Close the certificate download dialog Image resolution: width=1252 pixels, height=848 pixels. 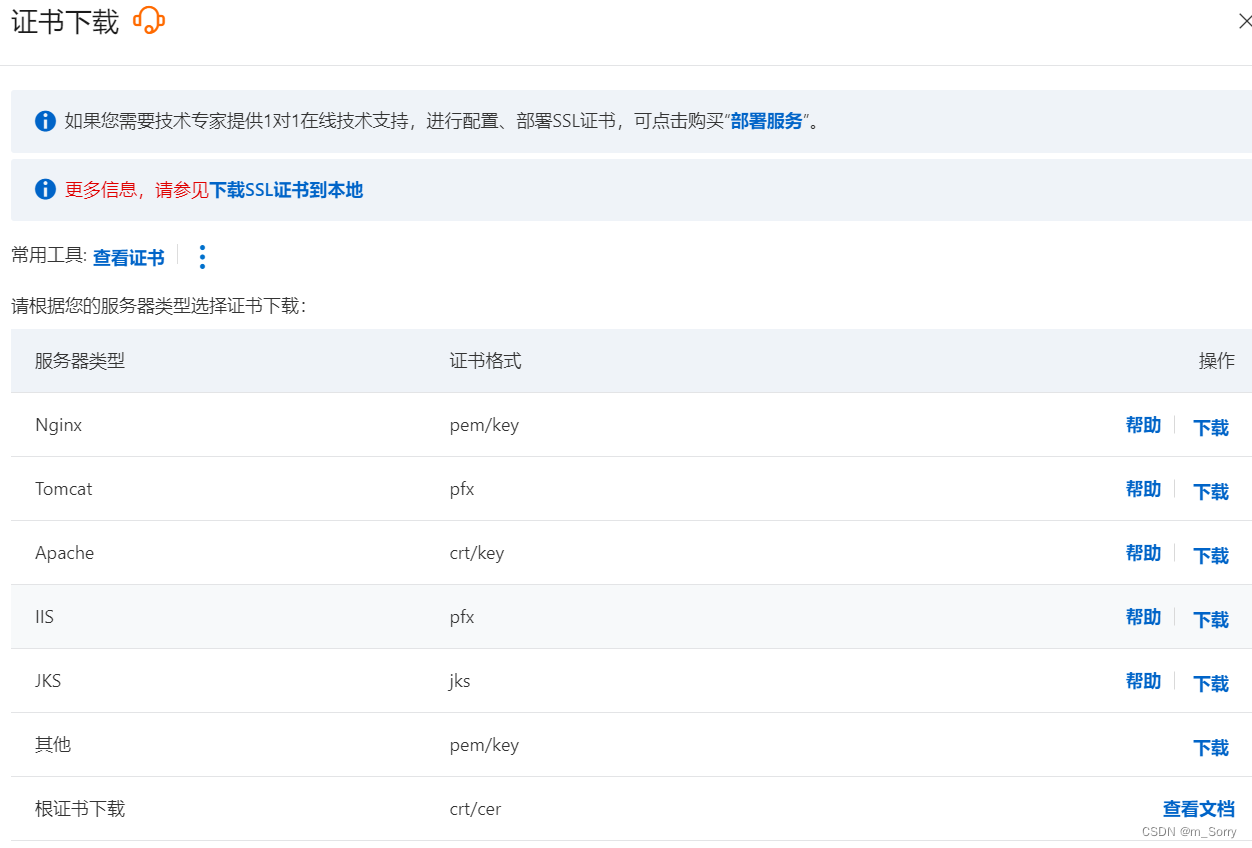coord(1243,20)
